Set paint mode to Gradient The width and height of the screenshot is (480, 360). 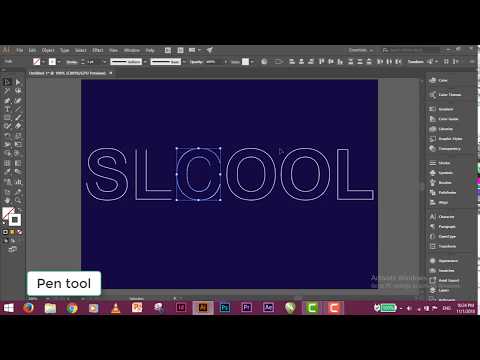click(x=13, y=232)
